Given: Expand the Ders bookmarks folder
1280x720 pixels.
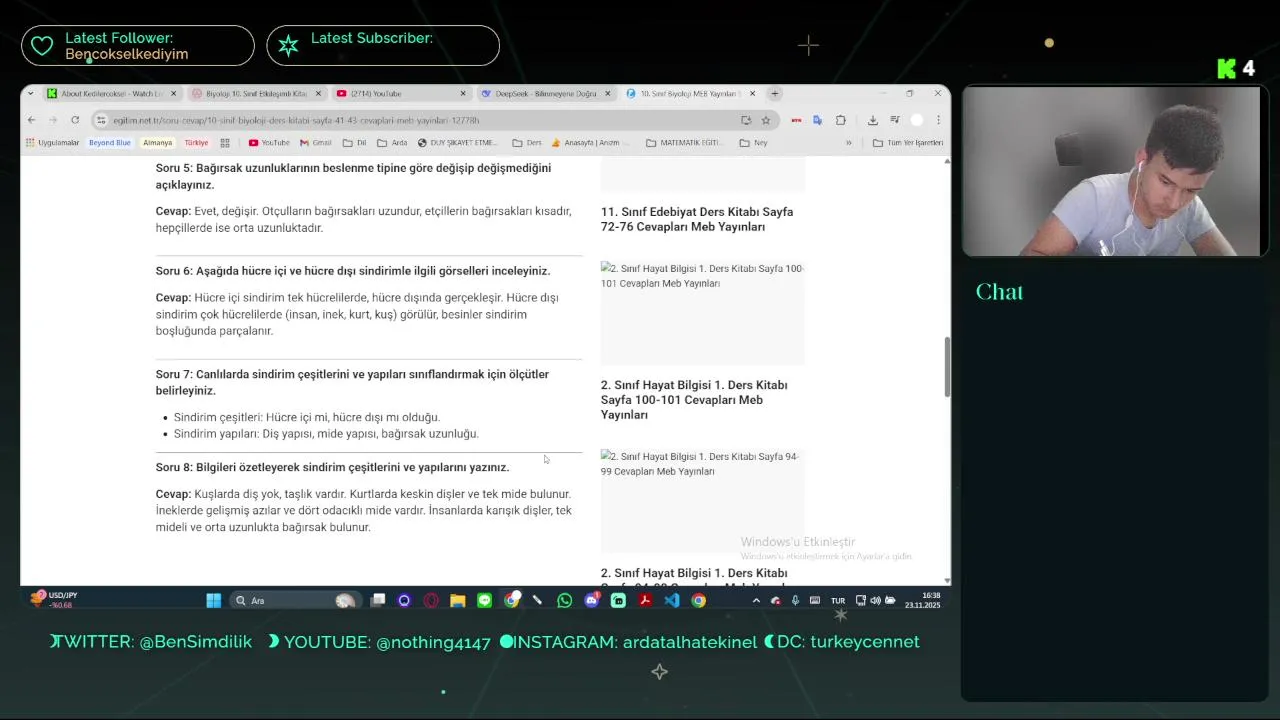Looking at the screenshot, I should [527, 143].
